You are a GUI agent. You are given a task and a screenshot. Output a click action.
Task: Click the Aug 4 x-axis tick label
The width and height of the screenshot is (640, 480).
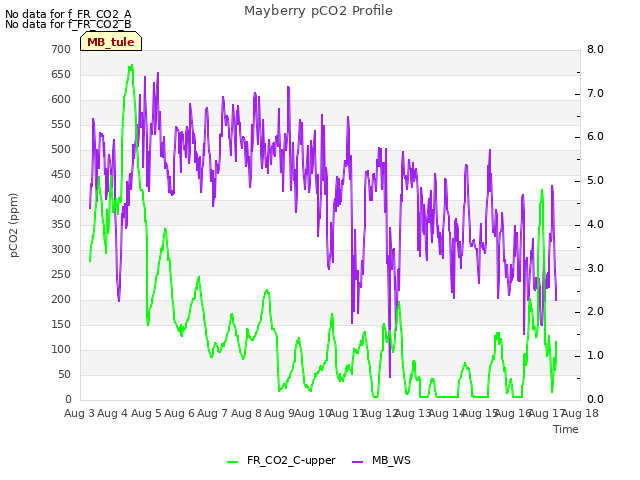tap(113, 413)
